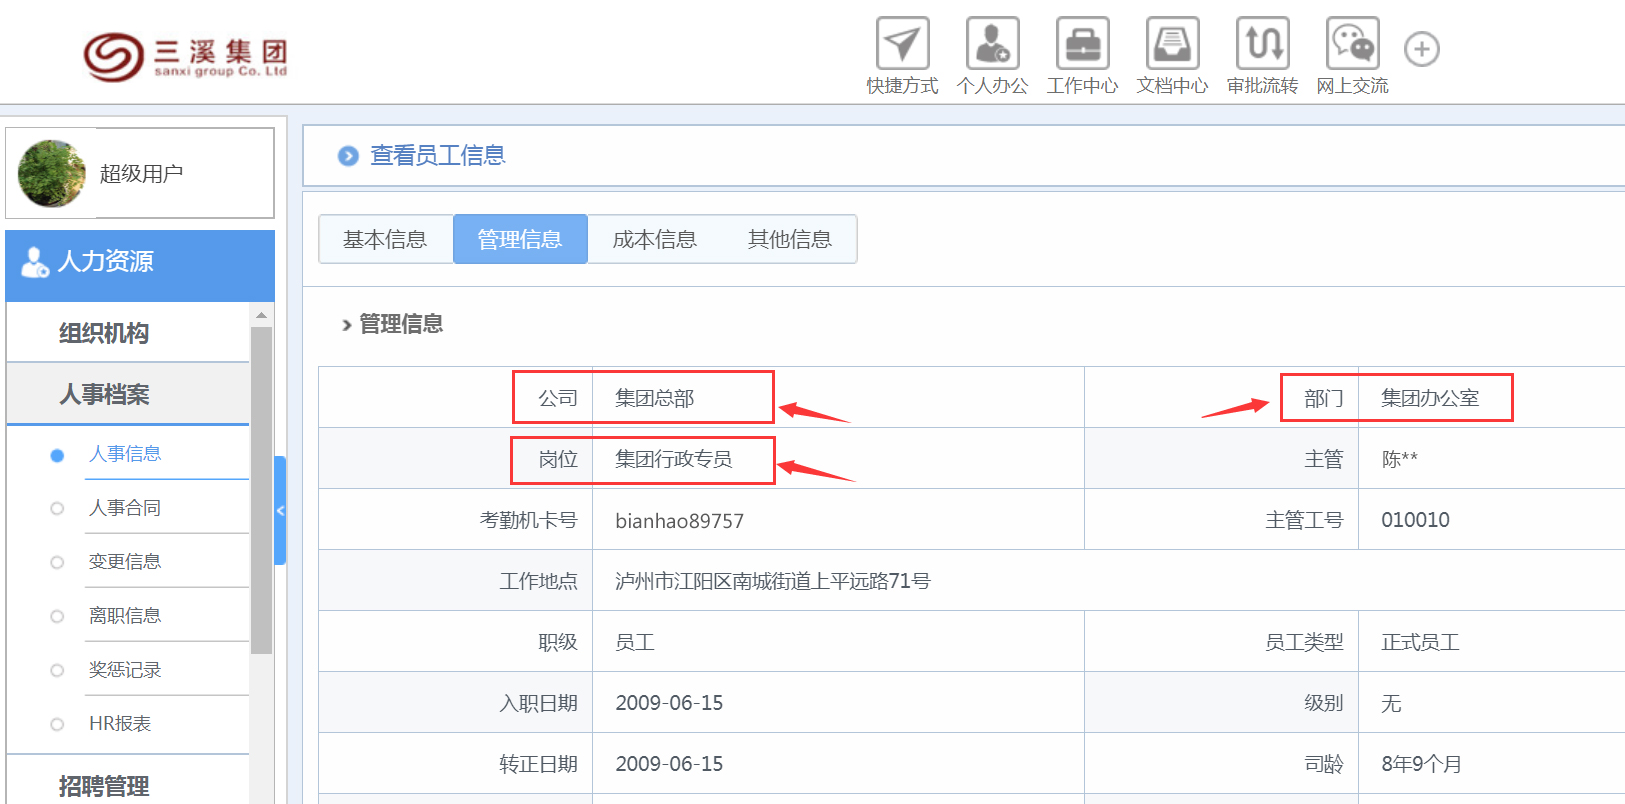Click the 010010 supervisor ID value
The width and height of the screenshot is (1625, 804).
click(1415, 520)
